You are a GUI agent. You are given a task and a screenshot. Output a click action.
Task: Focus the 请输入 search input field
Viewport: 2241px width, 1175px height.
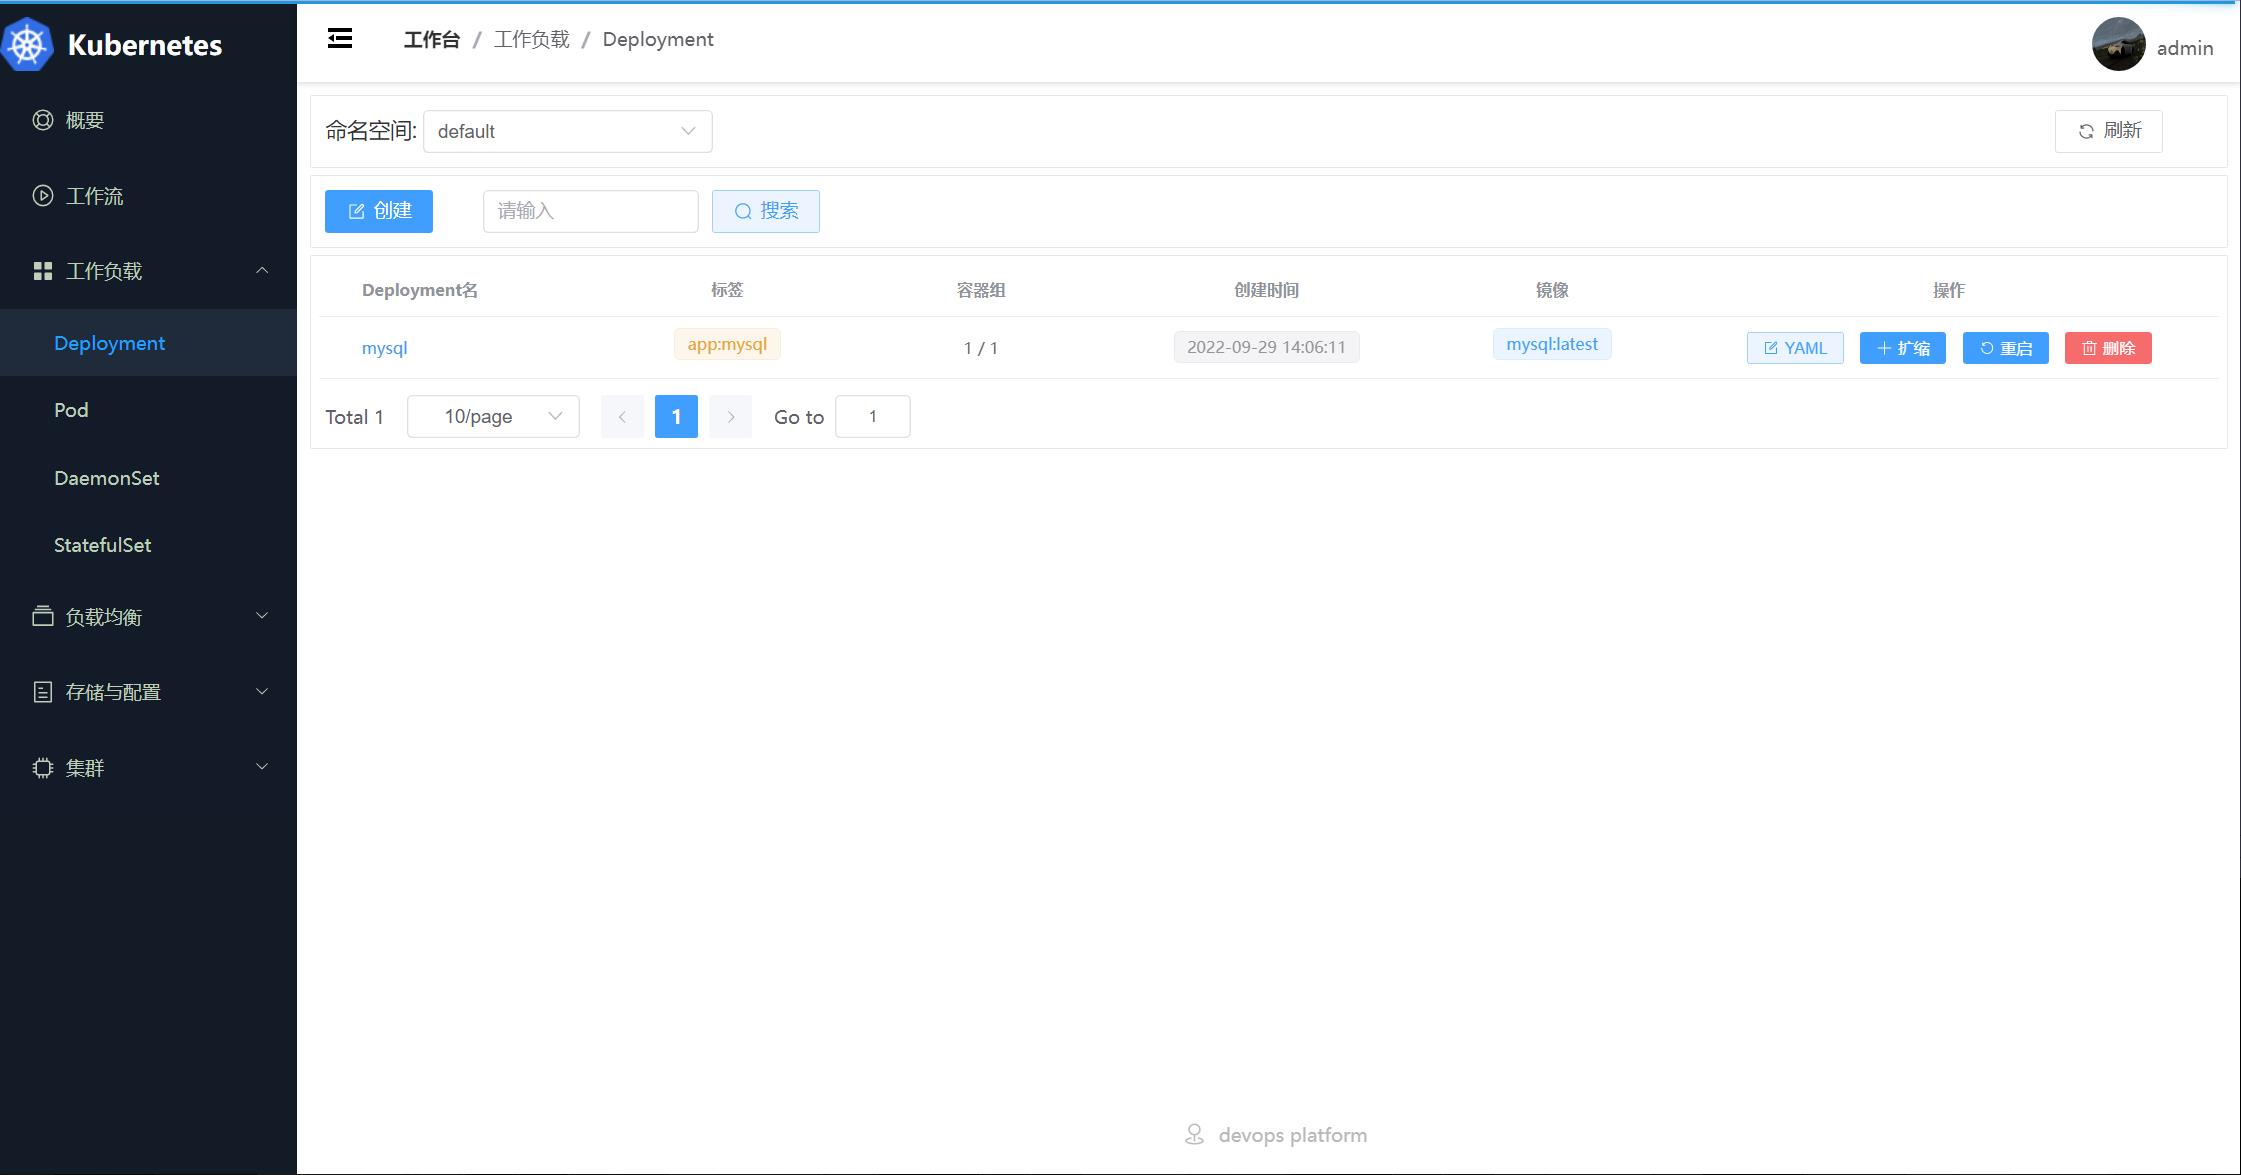pos(590,211)
